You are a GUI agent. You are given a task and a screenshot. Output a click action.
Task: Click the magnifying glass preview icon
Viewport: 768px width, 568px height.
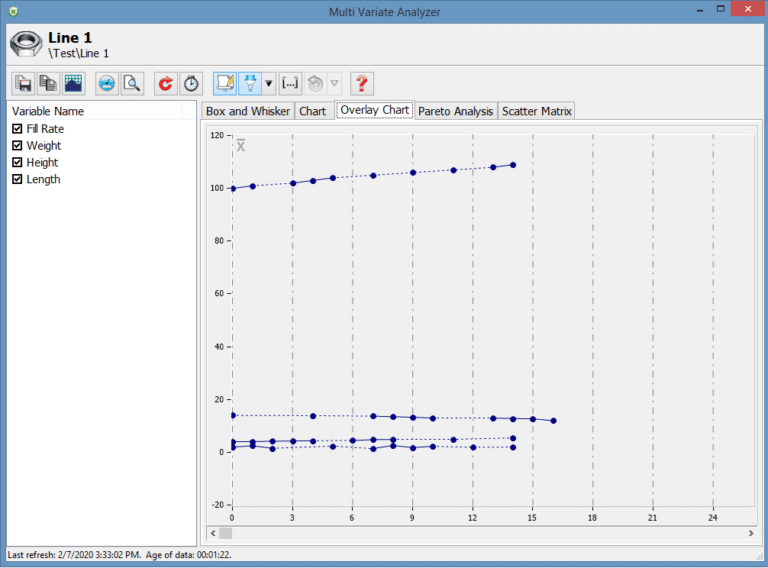tap(131, 83)
